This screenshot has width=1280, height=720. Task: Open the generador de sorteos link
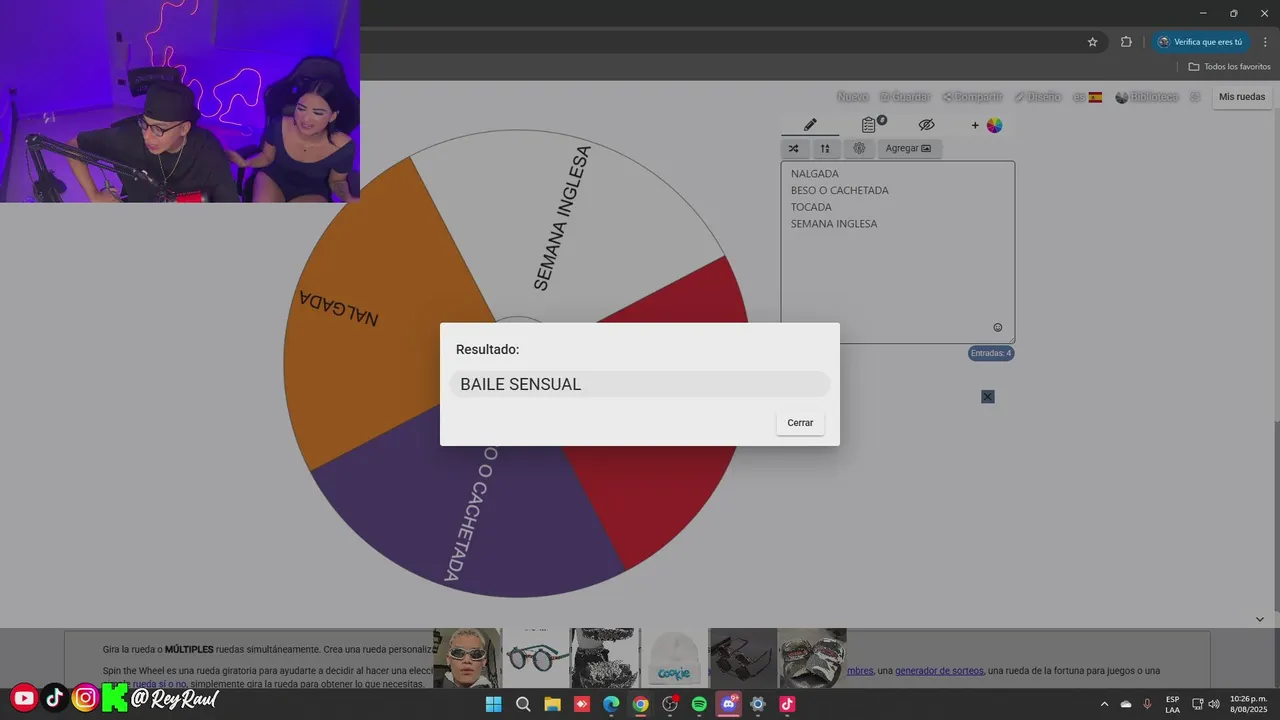tap(939, 671)
